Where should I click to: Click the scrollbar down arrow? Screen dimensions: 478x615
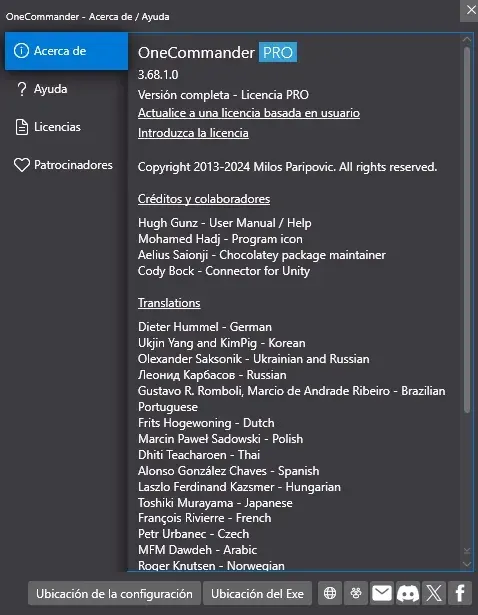tap(467, 564)
